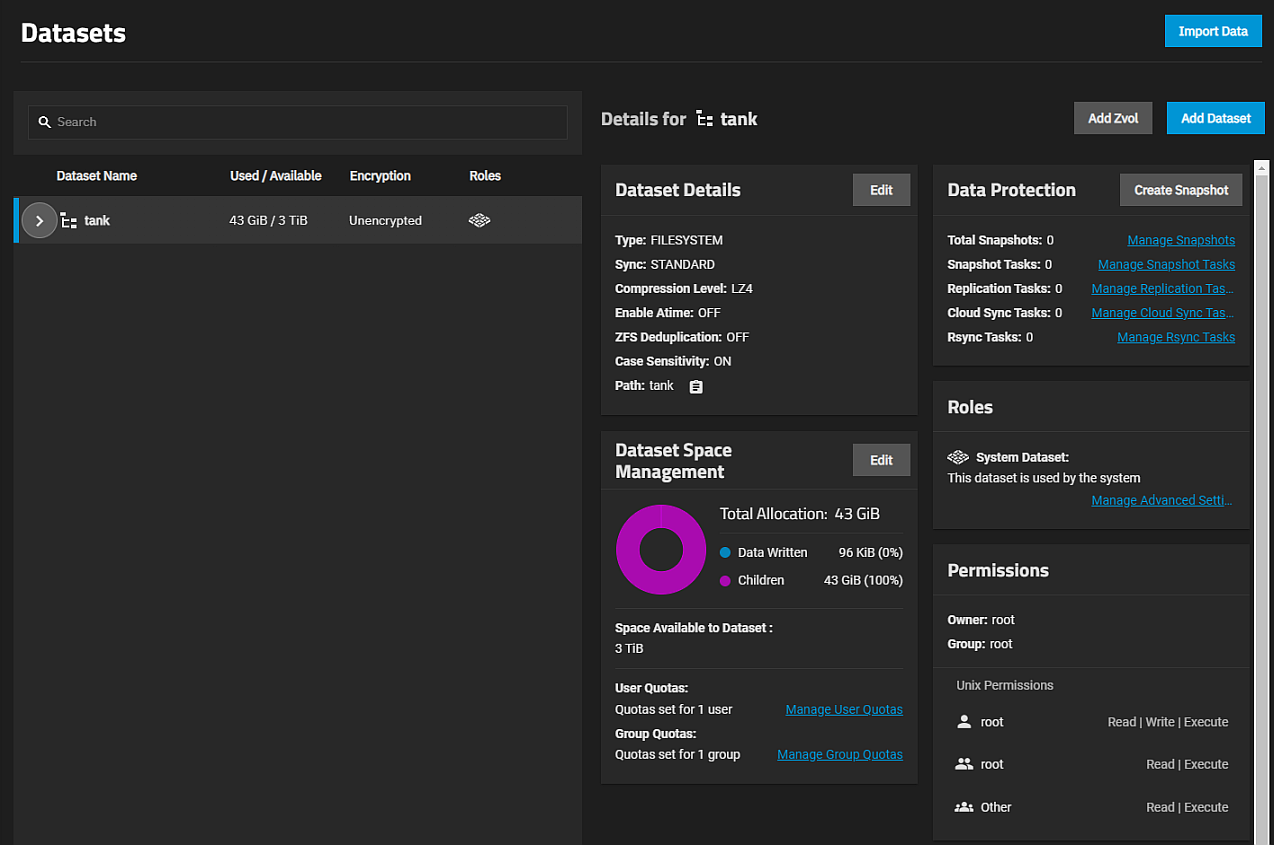Screen dimensions: 1274x845
Task: Edit the Dataset Details card
Action: click(881, 190)
